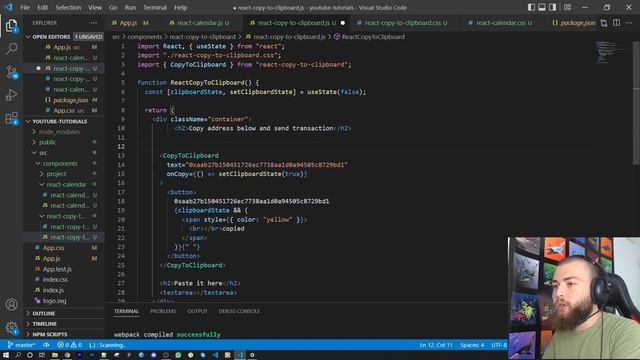Toggle secondary side bar layout icon
This screenshot has width=640, height=360.
coord(552,7)
